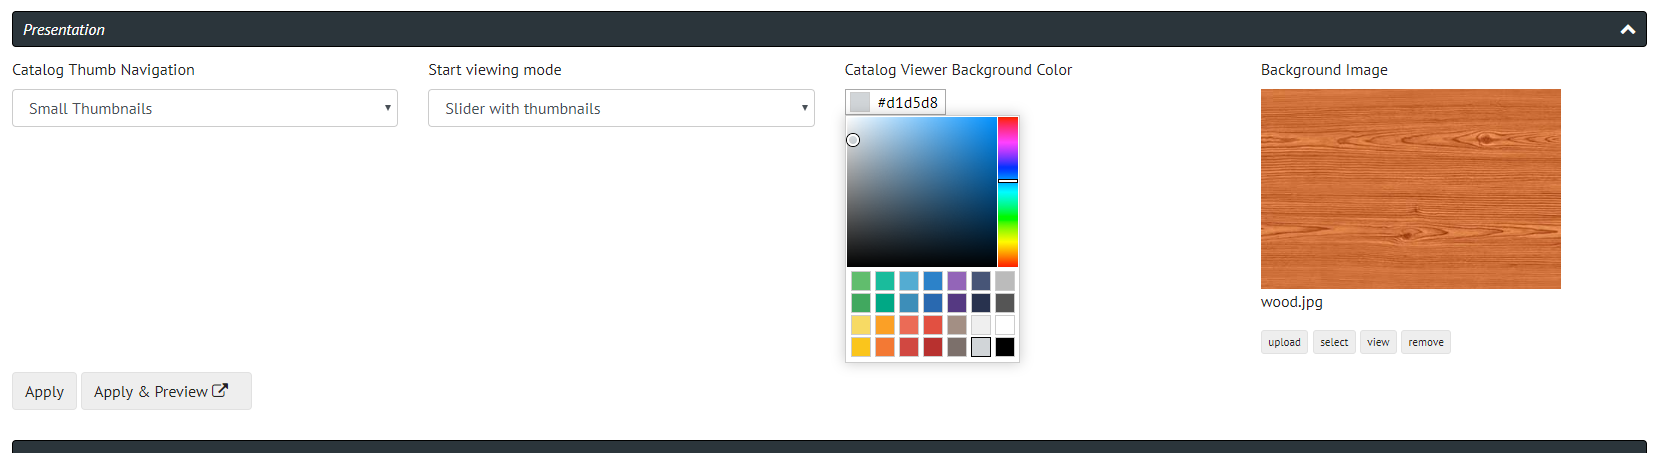This screenshot has height=453, width=1655.
Task: Click the wood background image thumbnail
Action: click(x=1411, y=189)
